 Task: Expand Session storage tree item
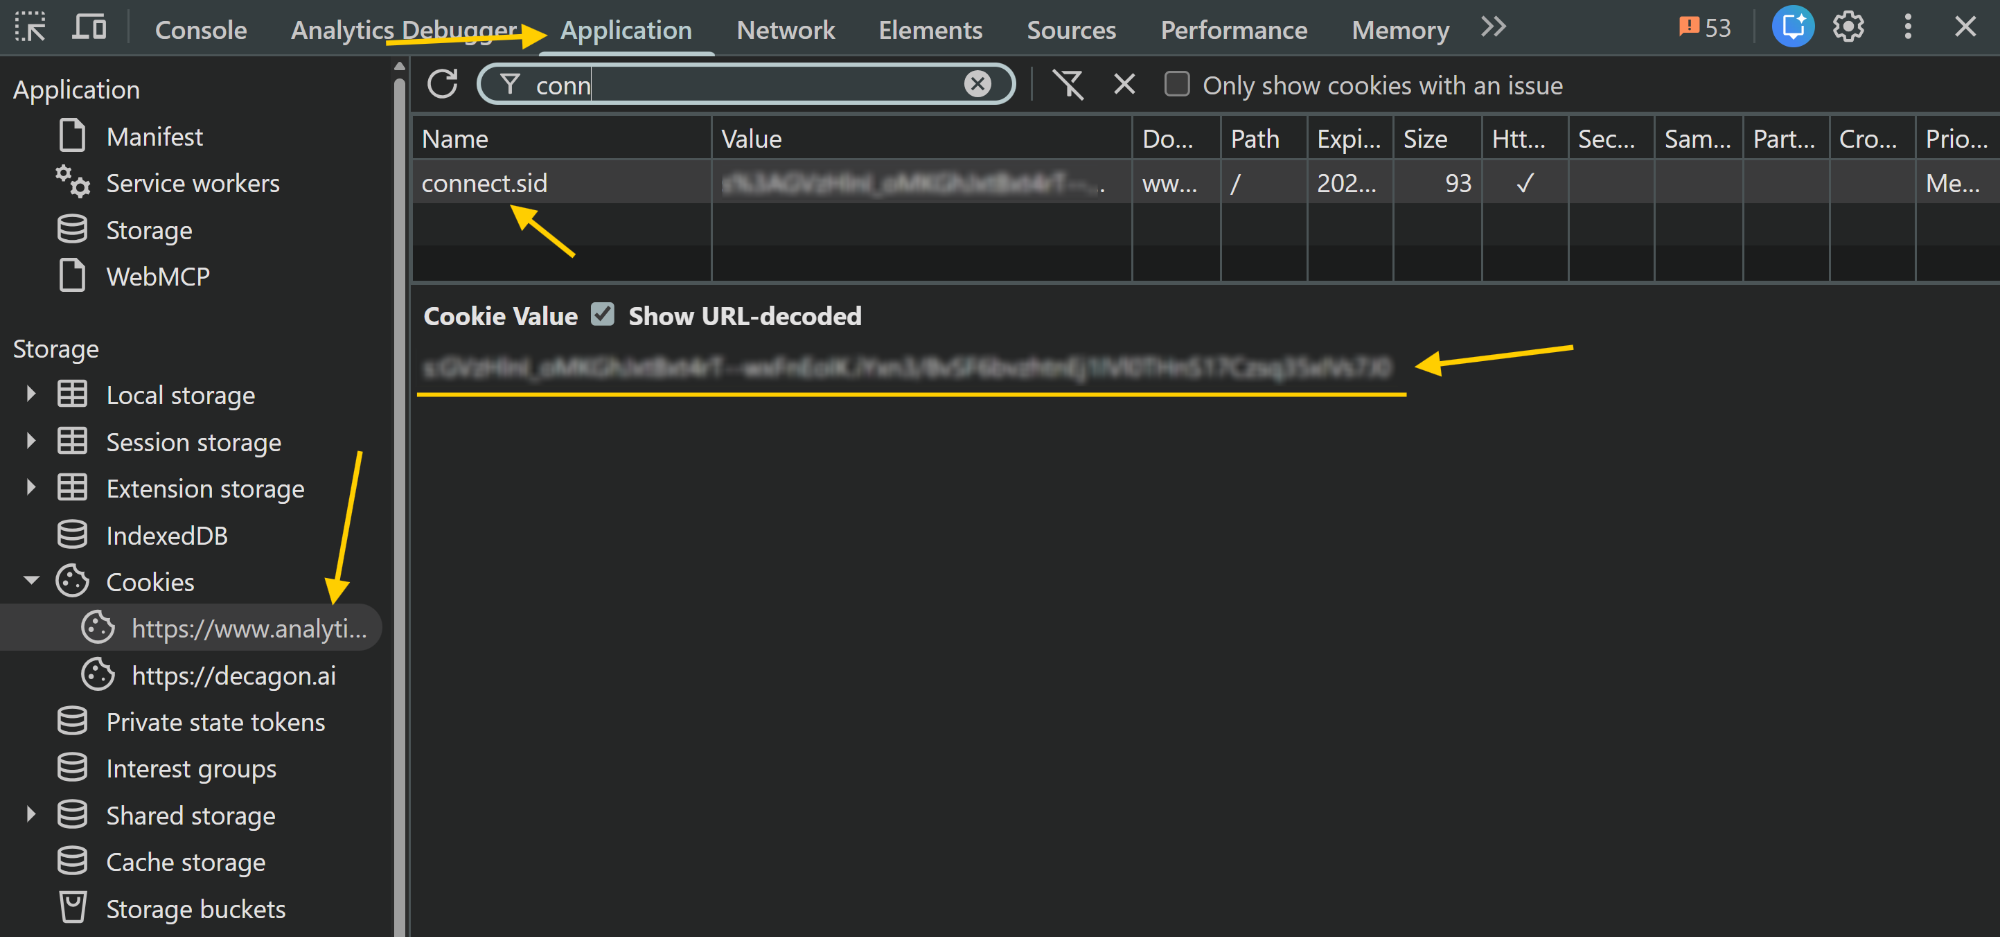[31, 441]
